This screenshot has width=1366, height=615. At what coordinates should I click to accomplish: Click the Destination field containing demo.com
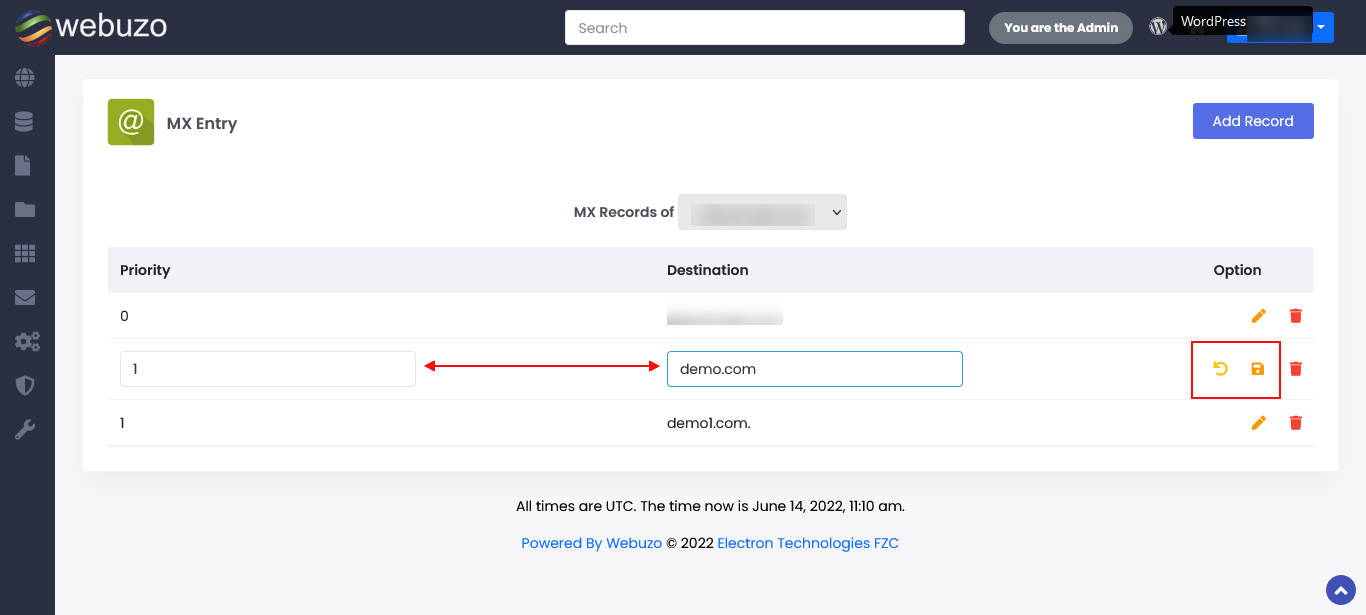[814, 369]
